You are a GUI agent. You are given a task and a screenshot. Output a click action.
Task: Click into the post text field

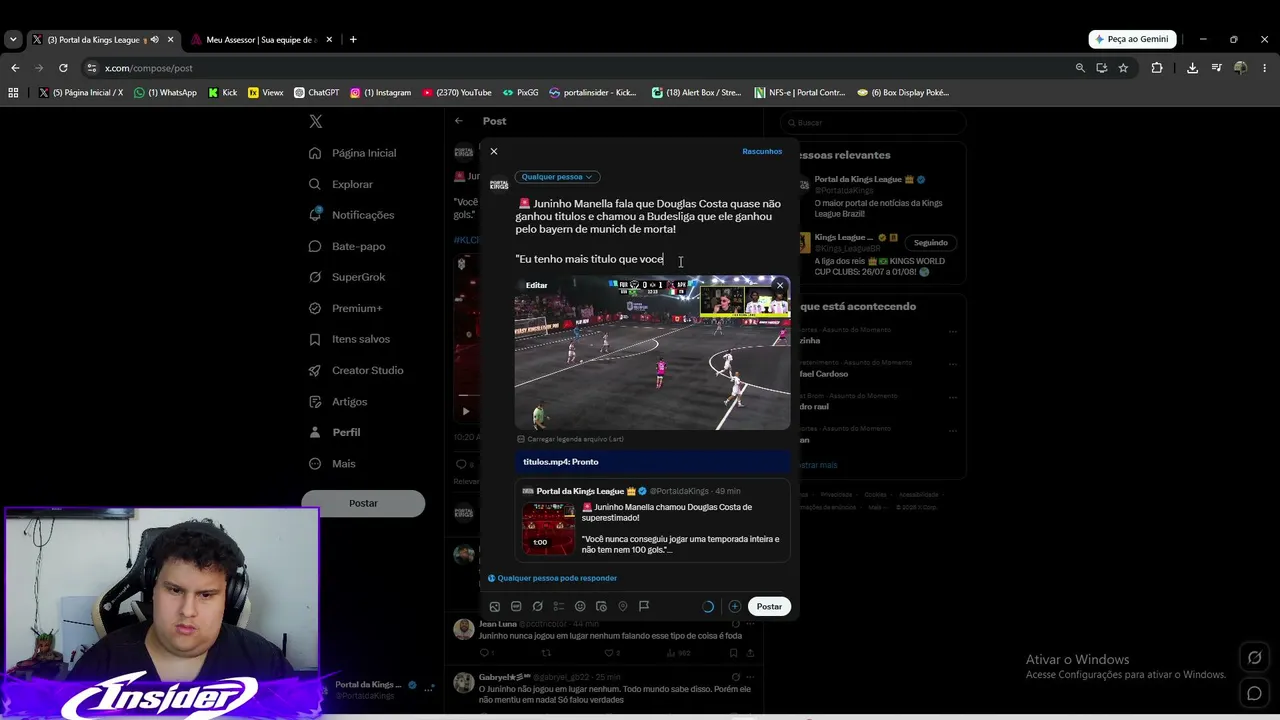click(650, 231)
